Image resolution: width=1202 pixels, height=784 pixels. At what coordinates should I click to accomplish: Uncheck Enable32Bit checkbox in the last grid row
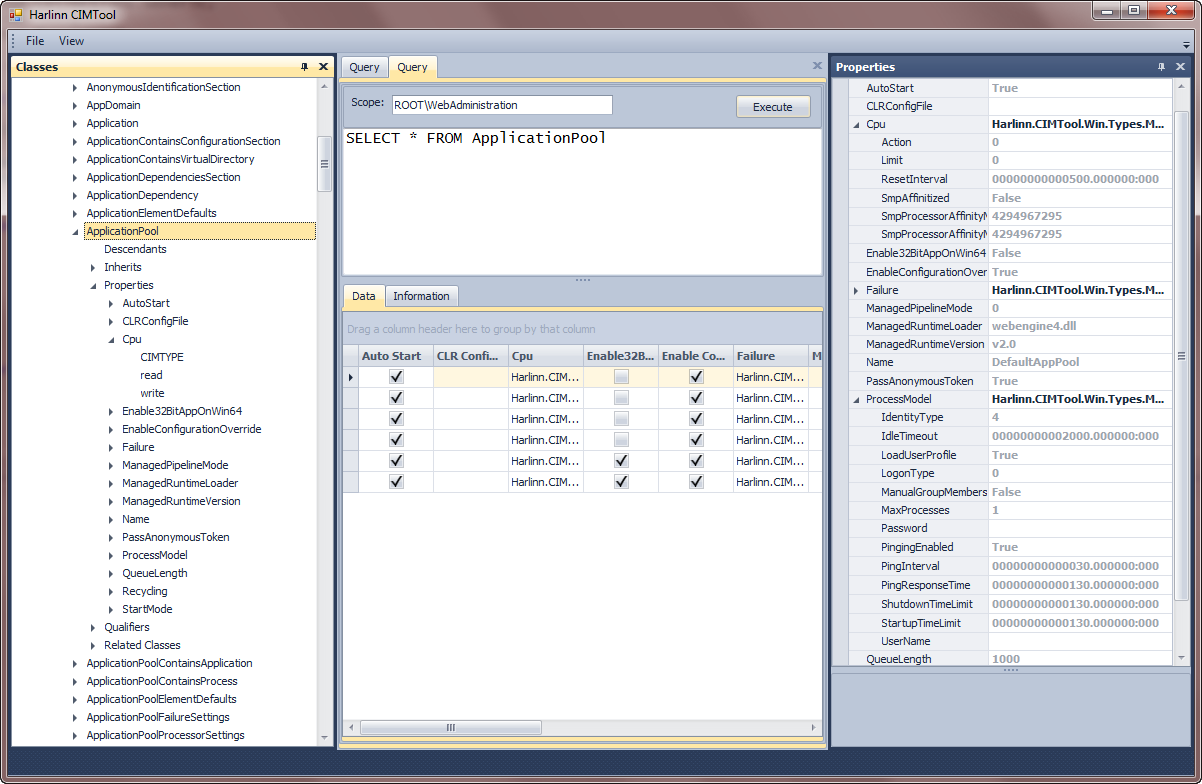tap(621, 482)
